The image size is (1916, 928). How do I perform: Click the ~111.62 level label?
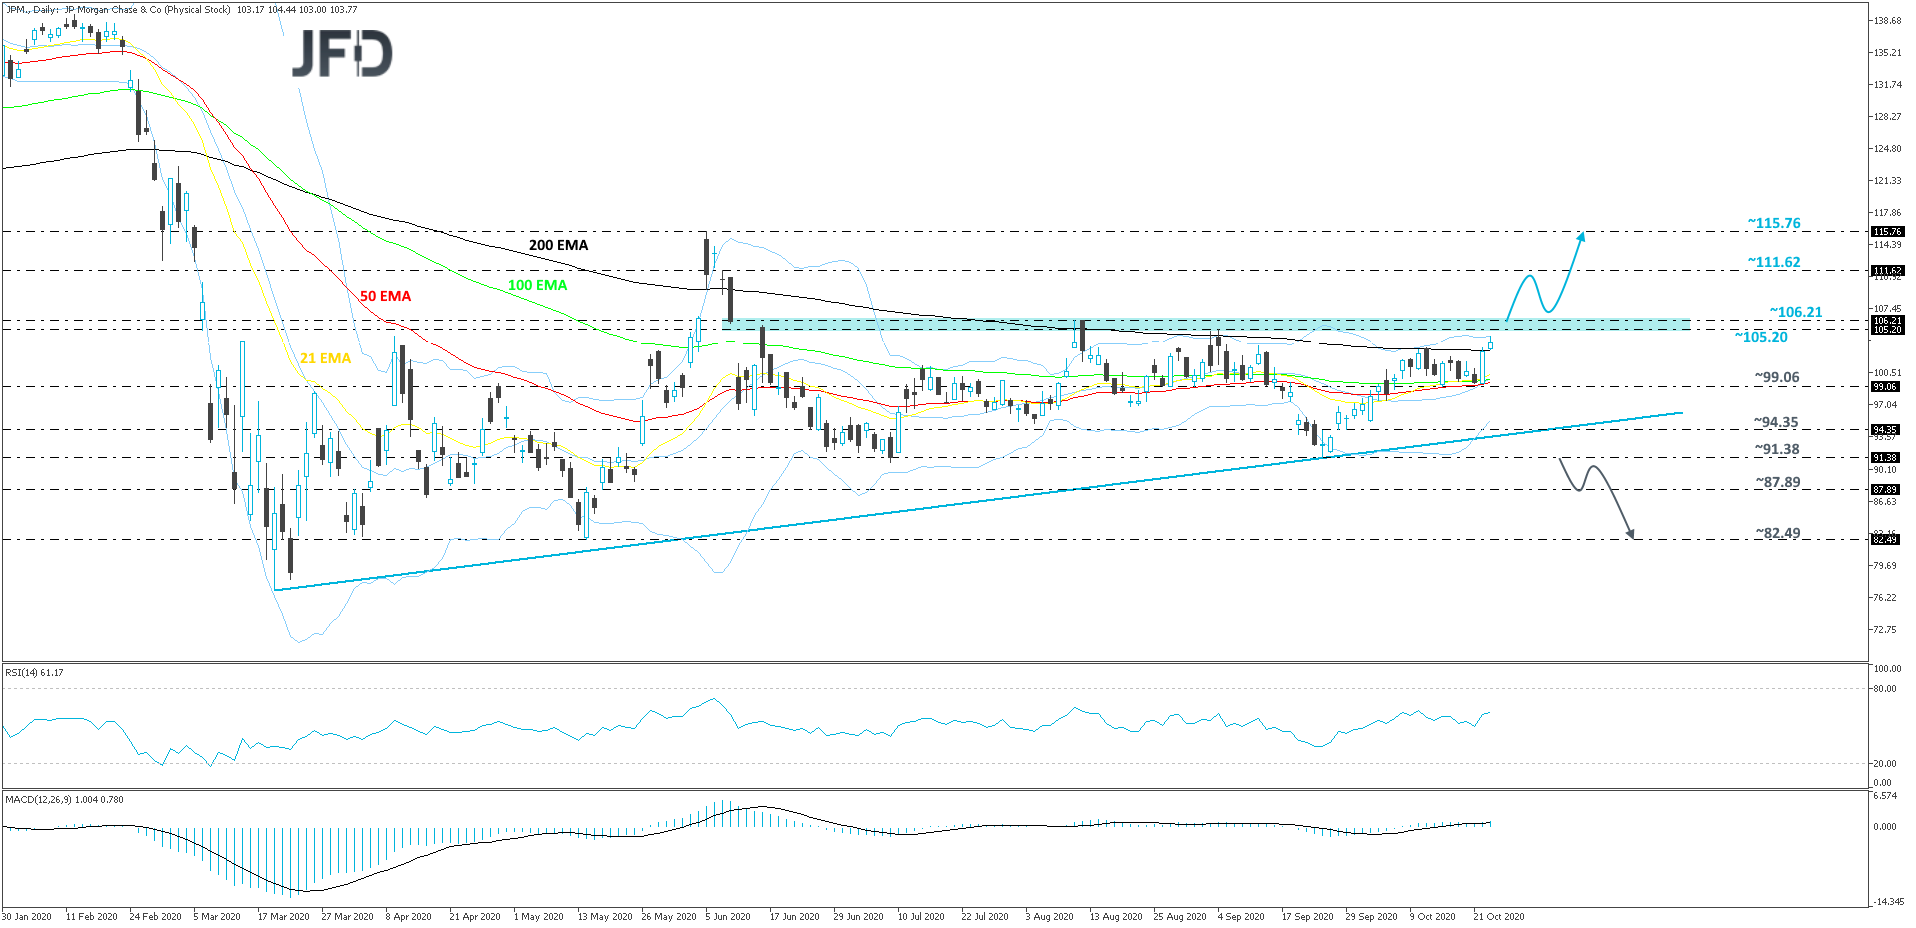tap(1774, 262)
